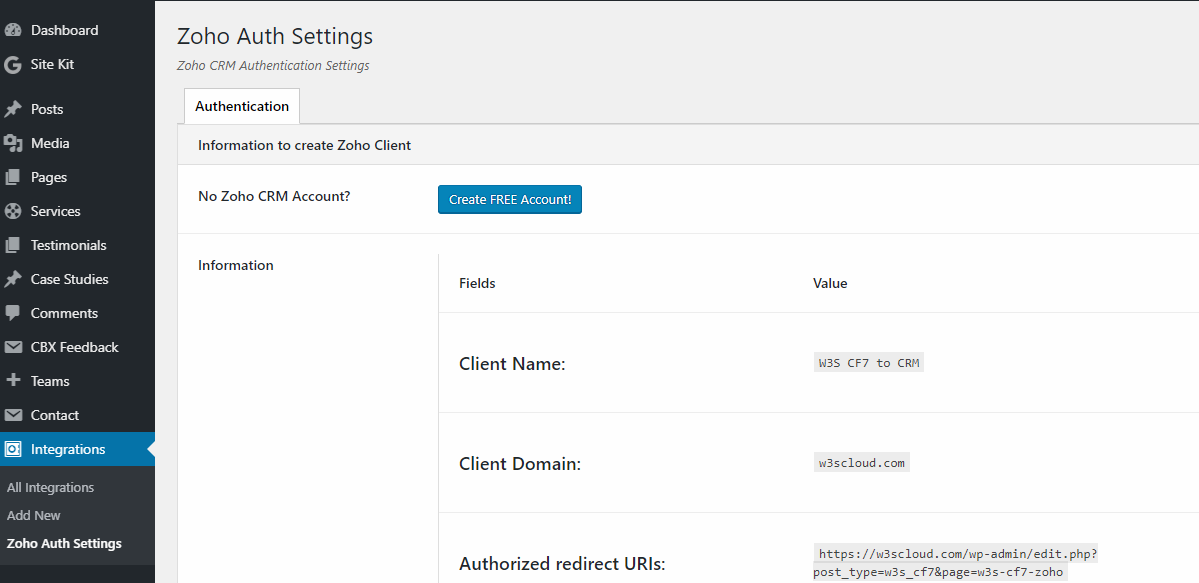Open Zoho Auth Settings submenu link
1199x583 pixels.
click(x=64, y=543)
